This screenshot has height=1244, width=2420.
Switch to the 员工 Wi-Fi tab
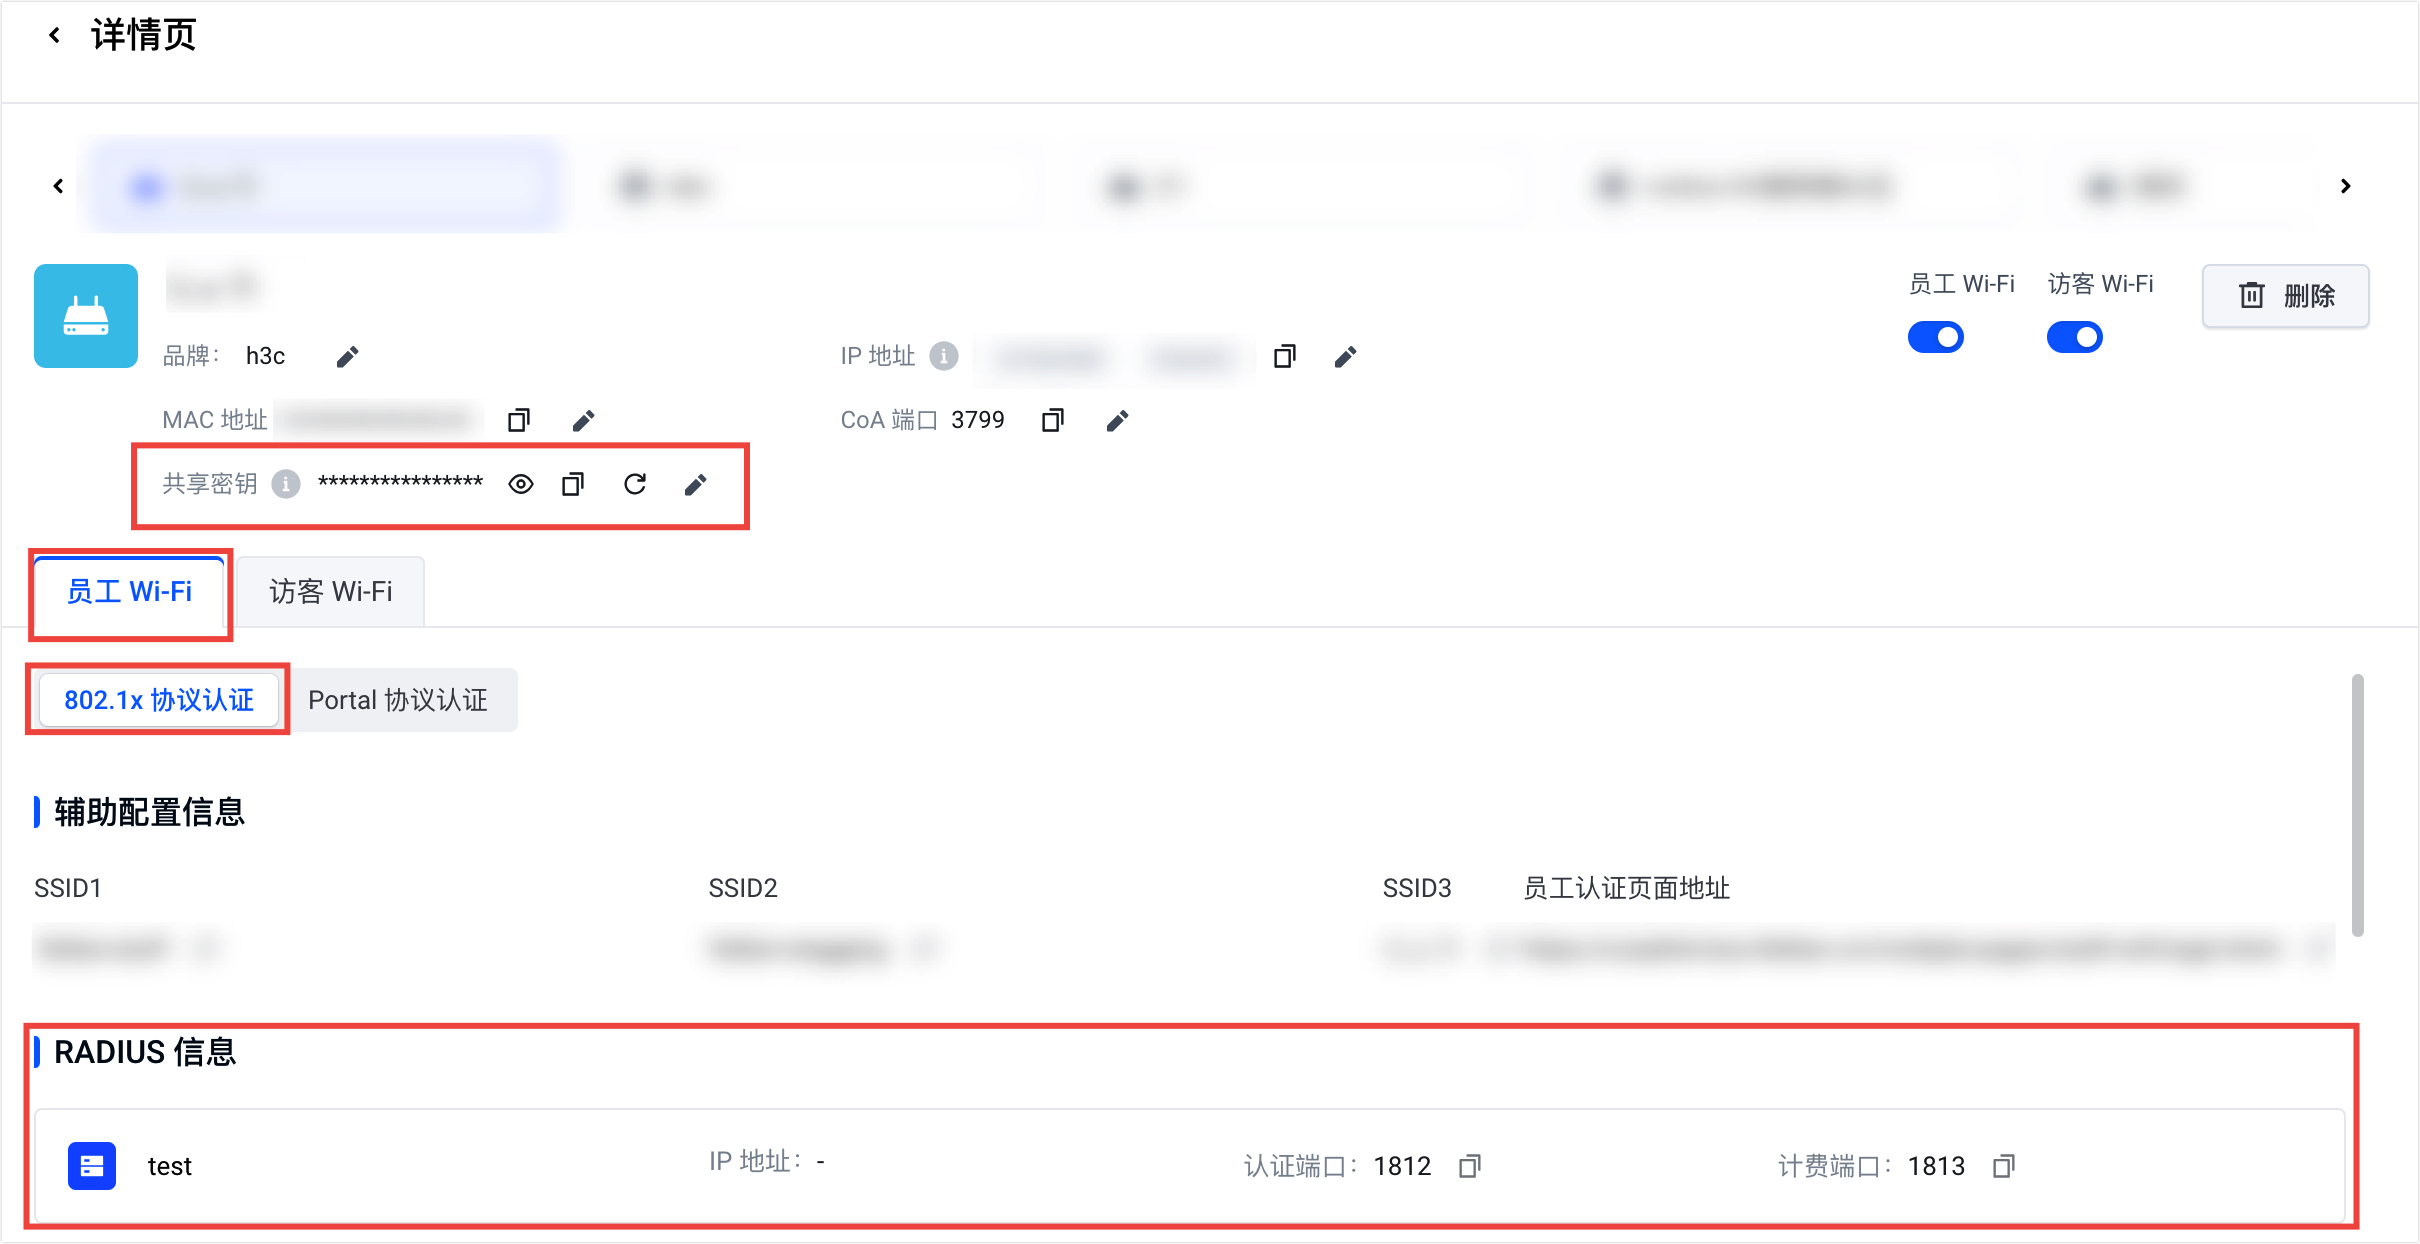[x=129, y=592]
